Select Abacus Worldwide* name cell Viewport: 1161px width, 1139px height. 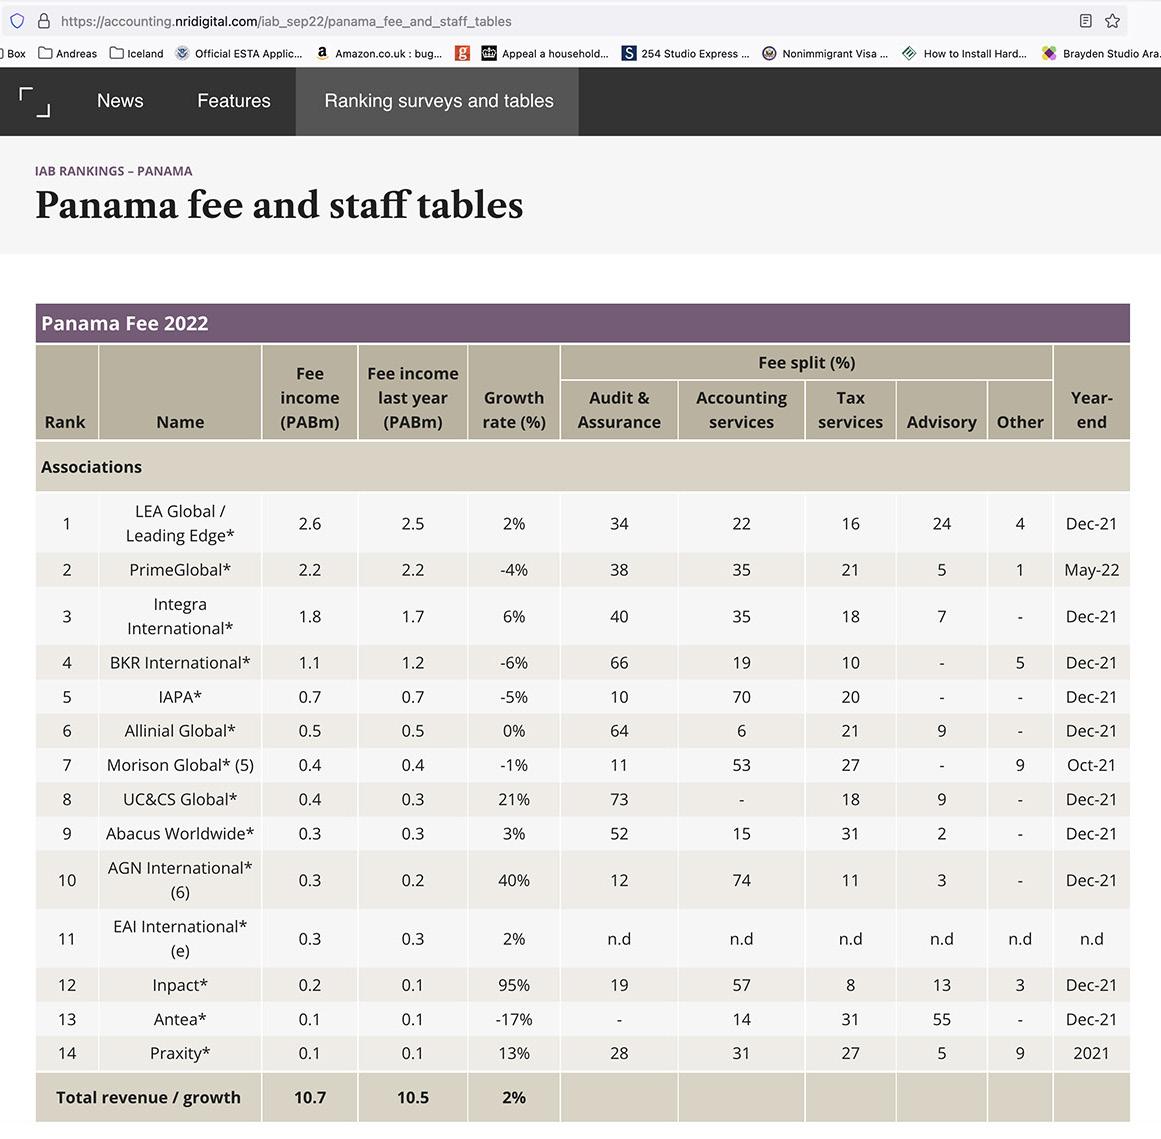click(x=180, y=833)
